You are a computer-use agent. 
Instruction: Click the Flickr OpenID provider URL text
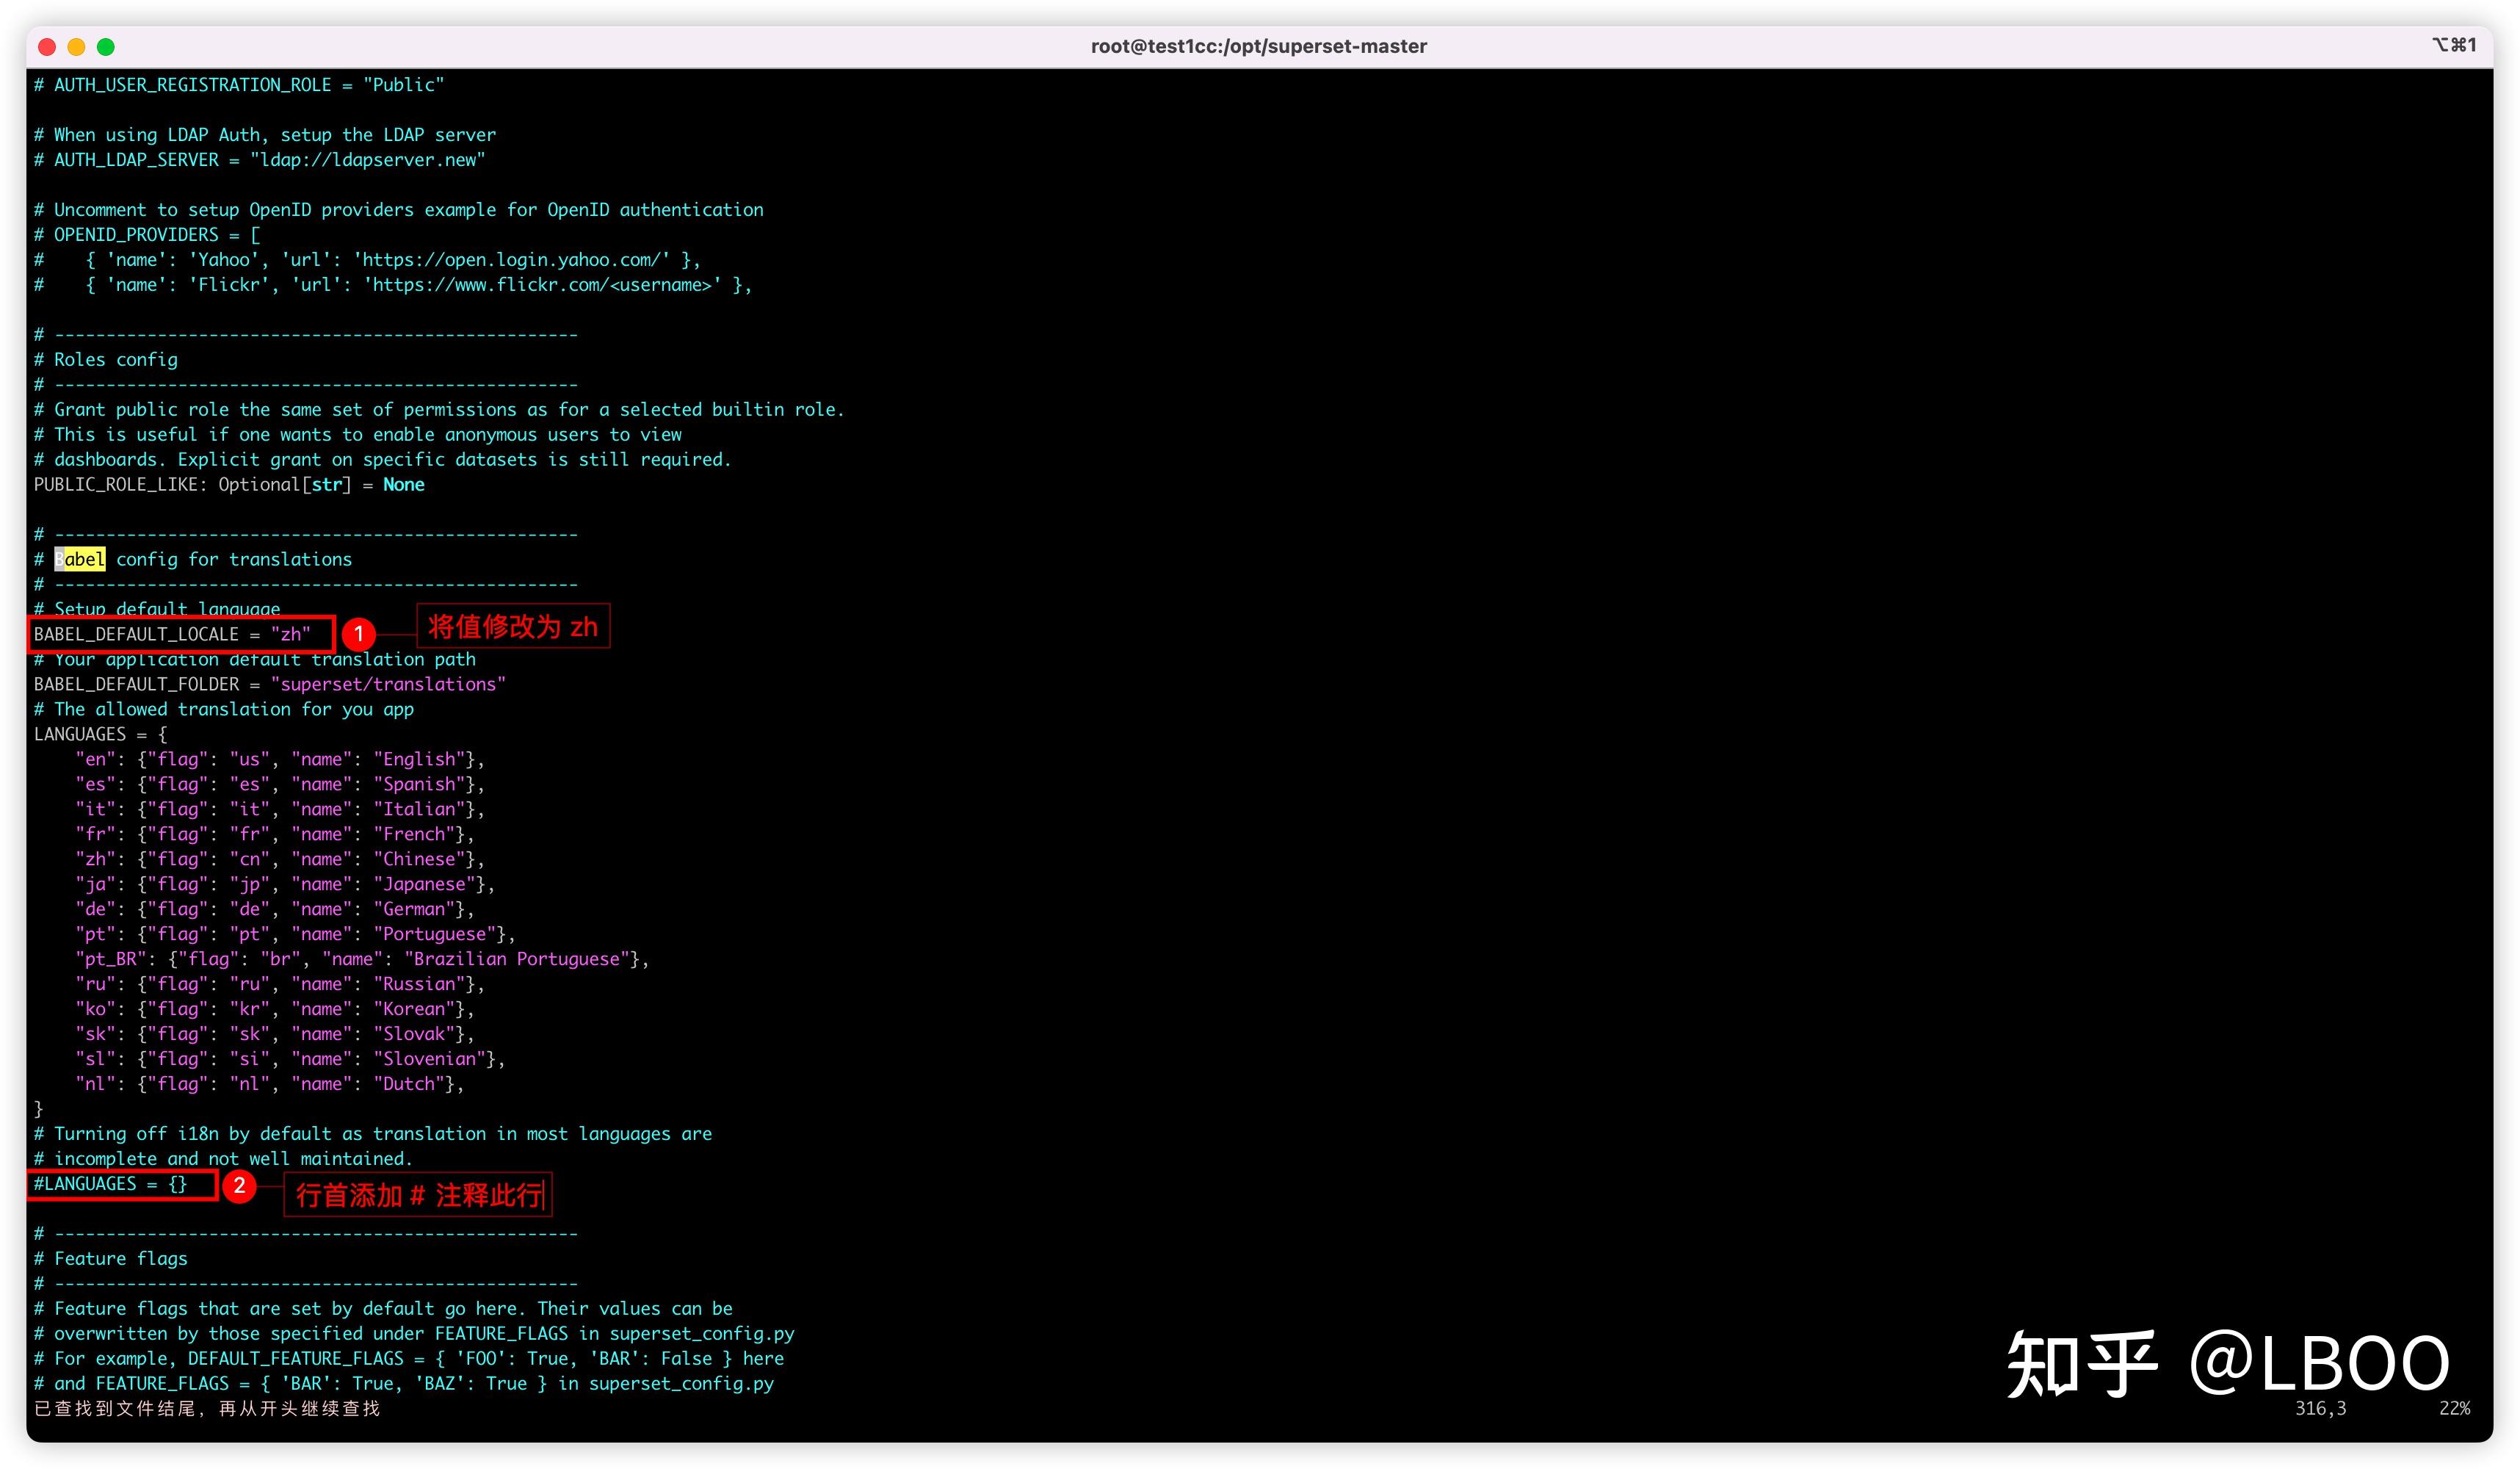point(545,285)
